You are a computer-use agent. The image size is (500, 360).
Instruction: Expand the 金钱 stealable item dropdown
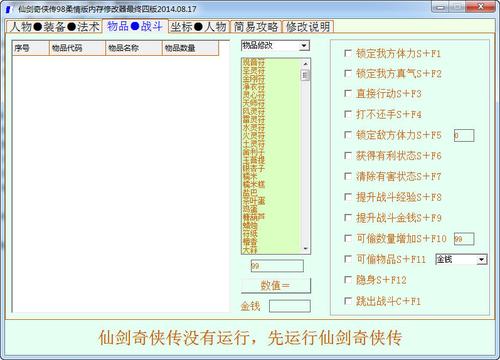(x=481, y=259)
